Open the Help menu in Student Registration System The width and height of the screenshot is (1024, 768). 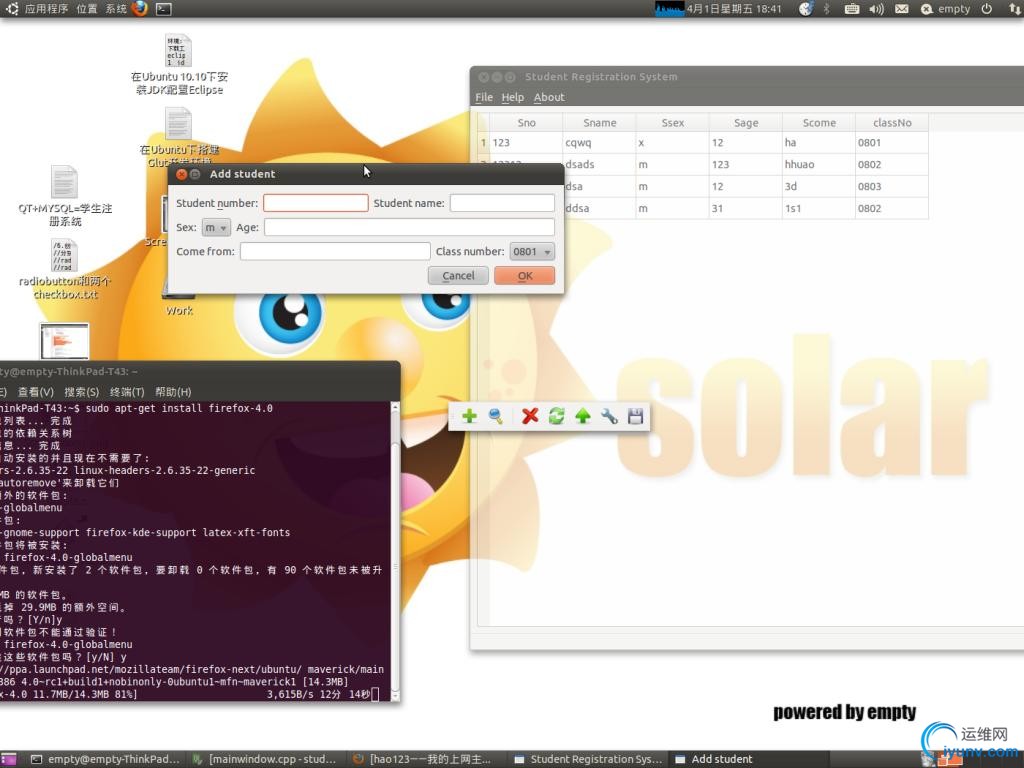click(513, 97)
